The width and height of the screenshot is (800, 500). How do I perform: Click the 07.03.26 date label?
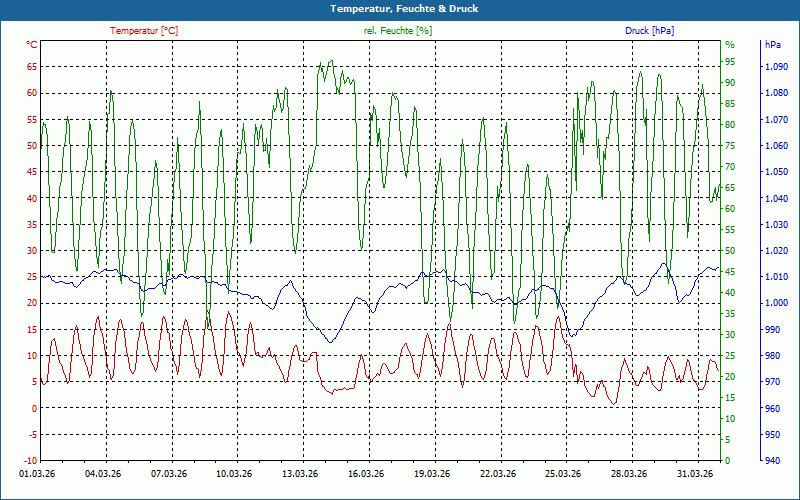[169, 474]
